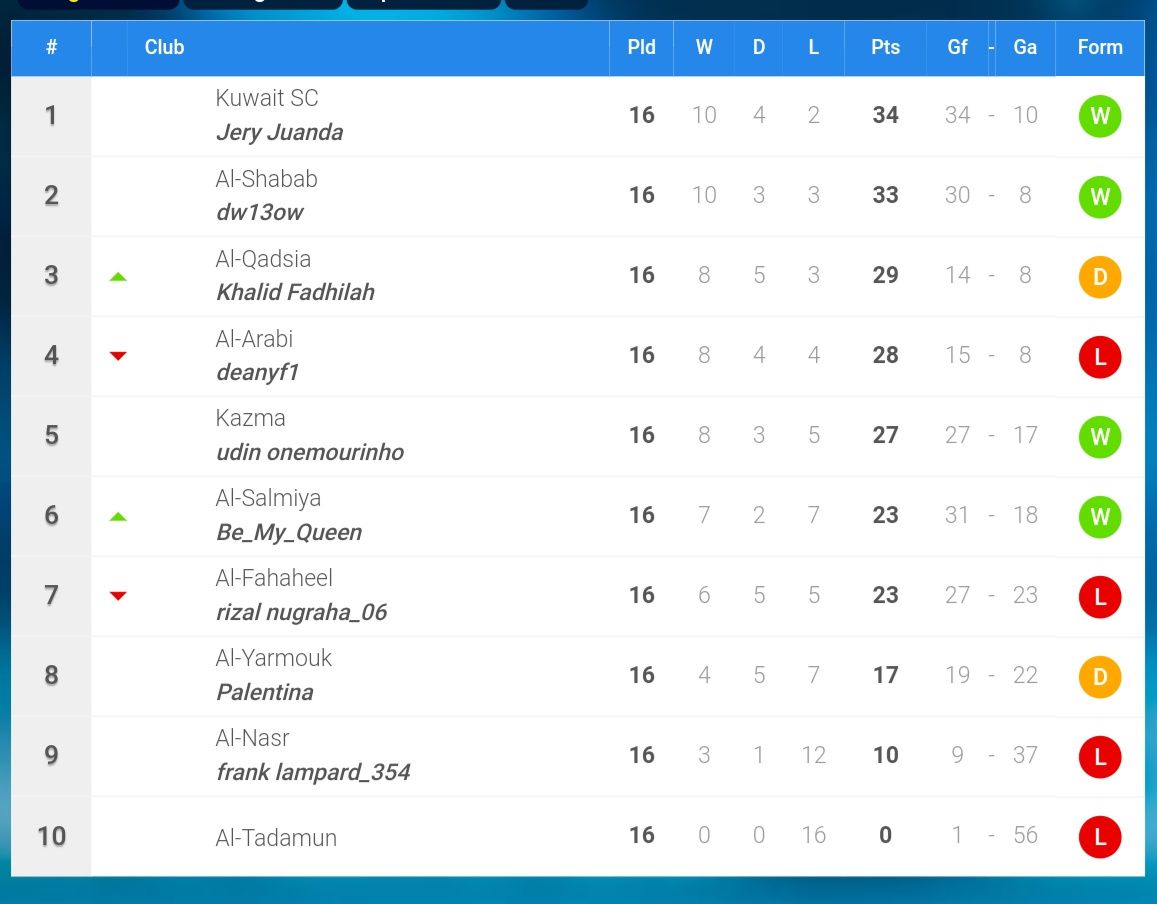Screen dimensions: 1157x904
Task: Click Kuwait SC green W form badge
Action: click(1099, 116)
